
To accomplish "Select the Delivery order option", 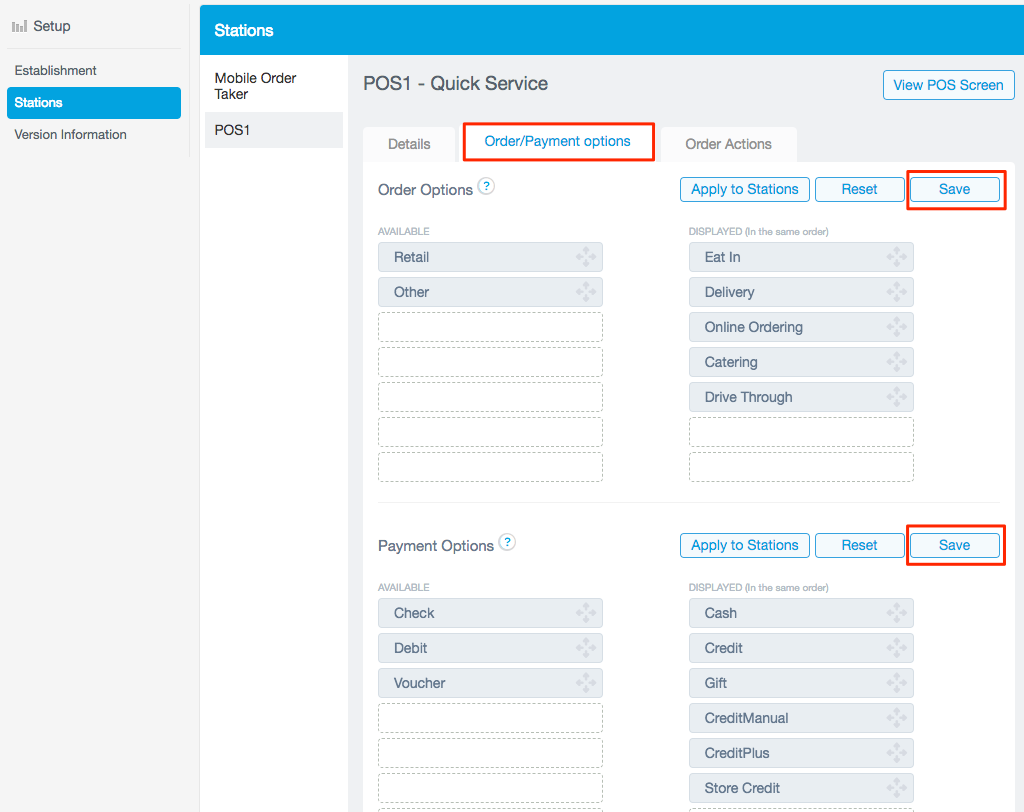I will (801, 292).
